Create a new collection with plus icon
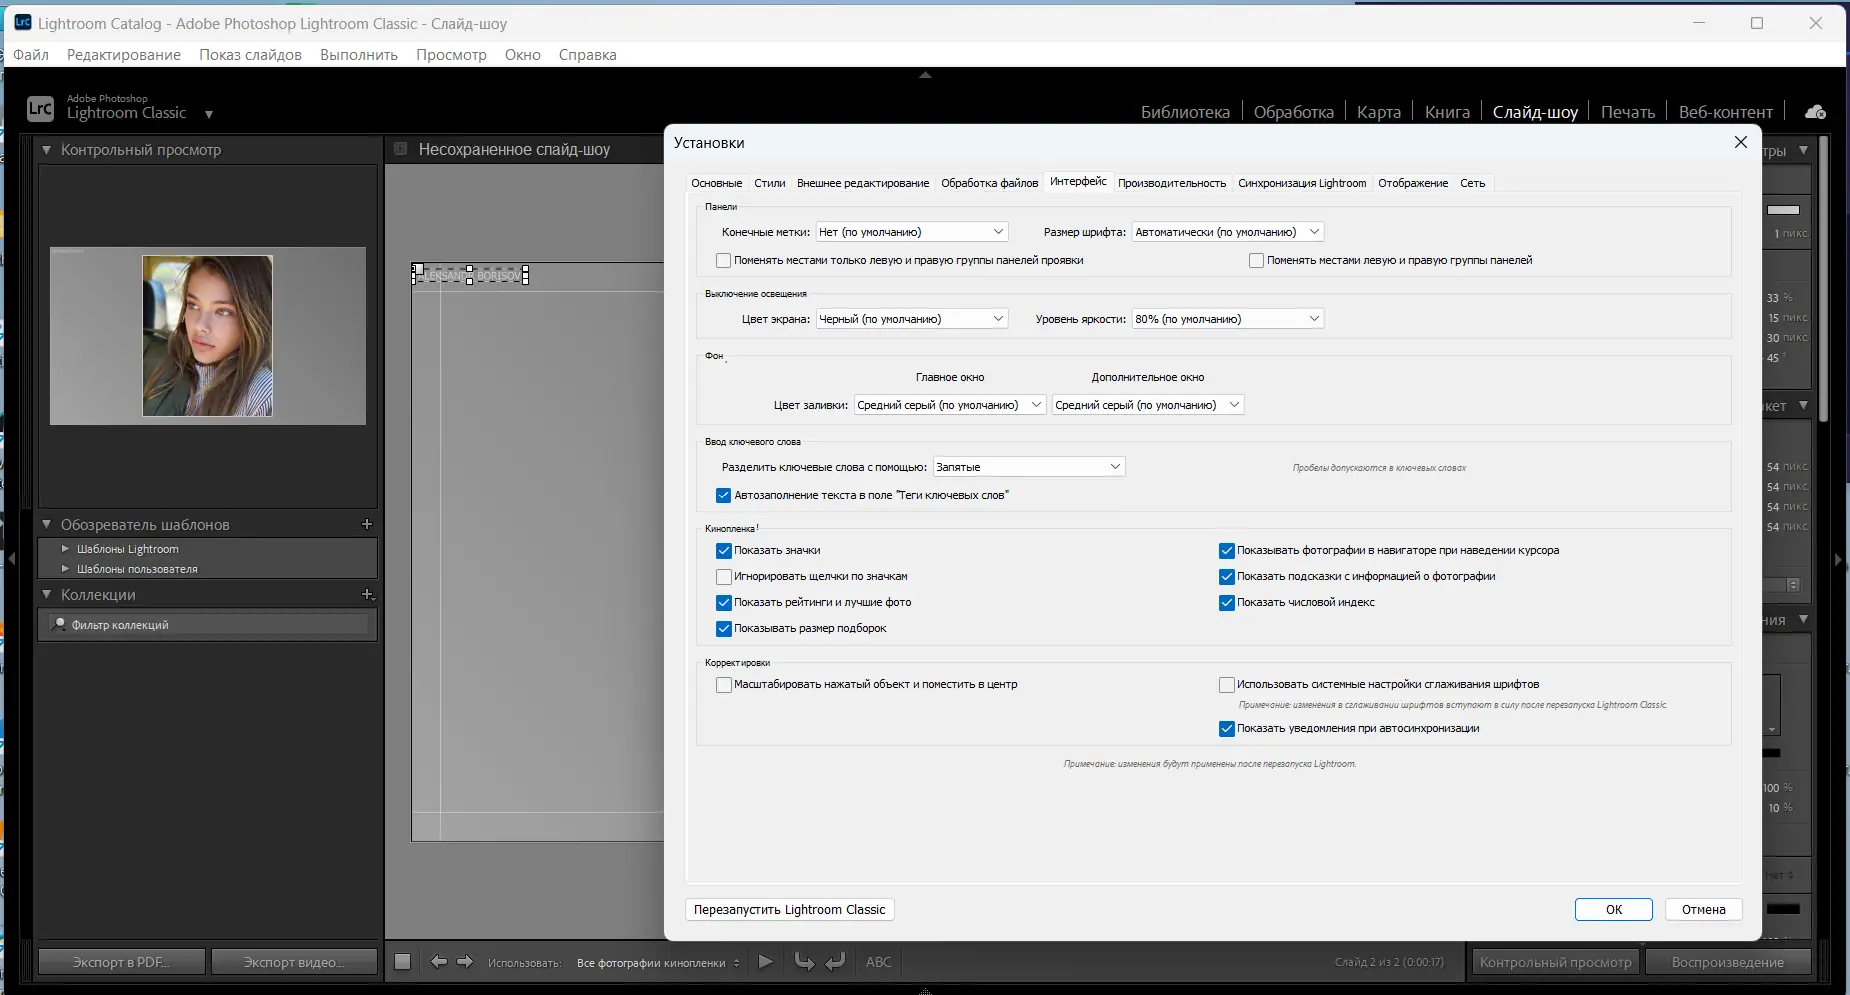1850x995 pixels. 367,594
